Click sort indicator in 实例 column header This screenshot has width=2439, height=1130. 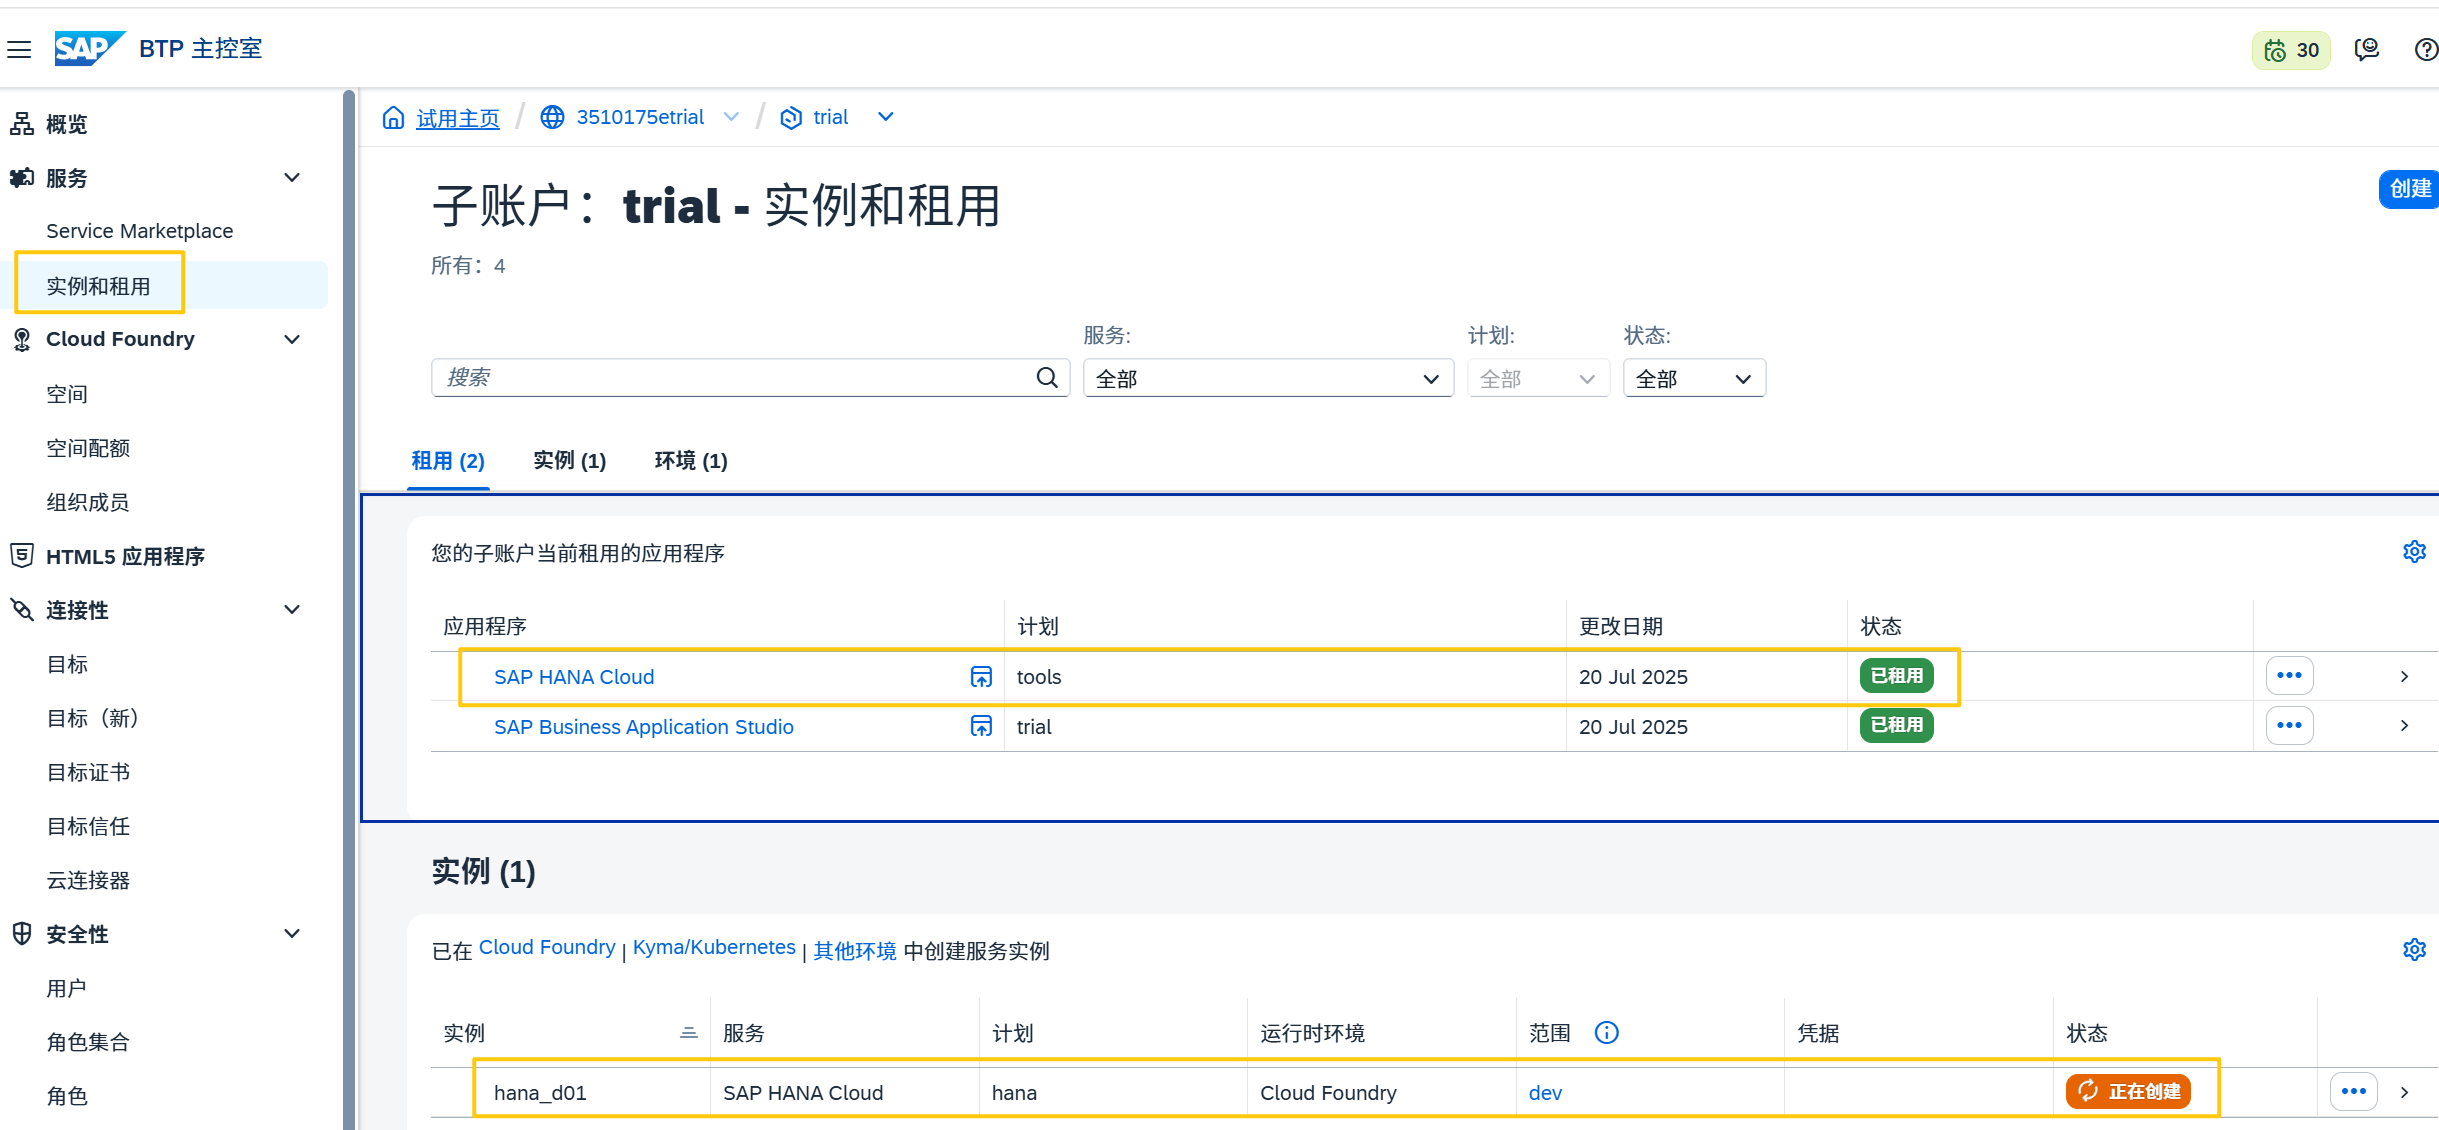[689, 1033]
